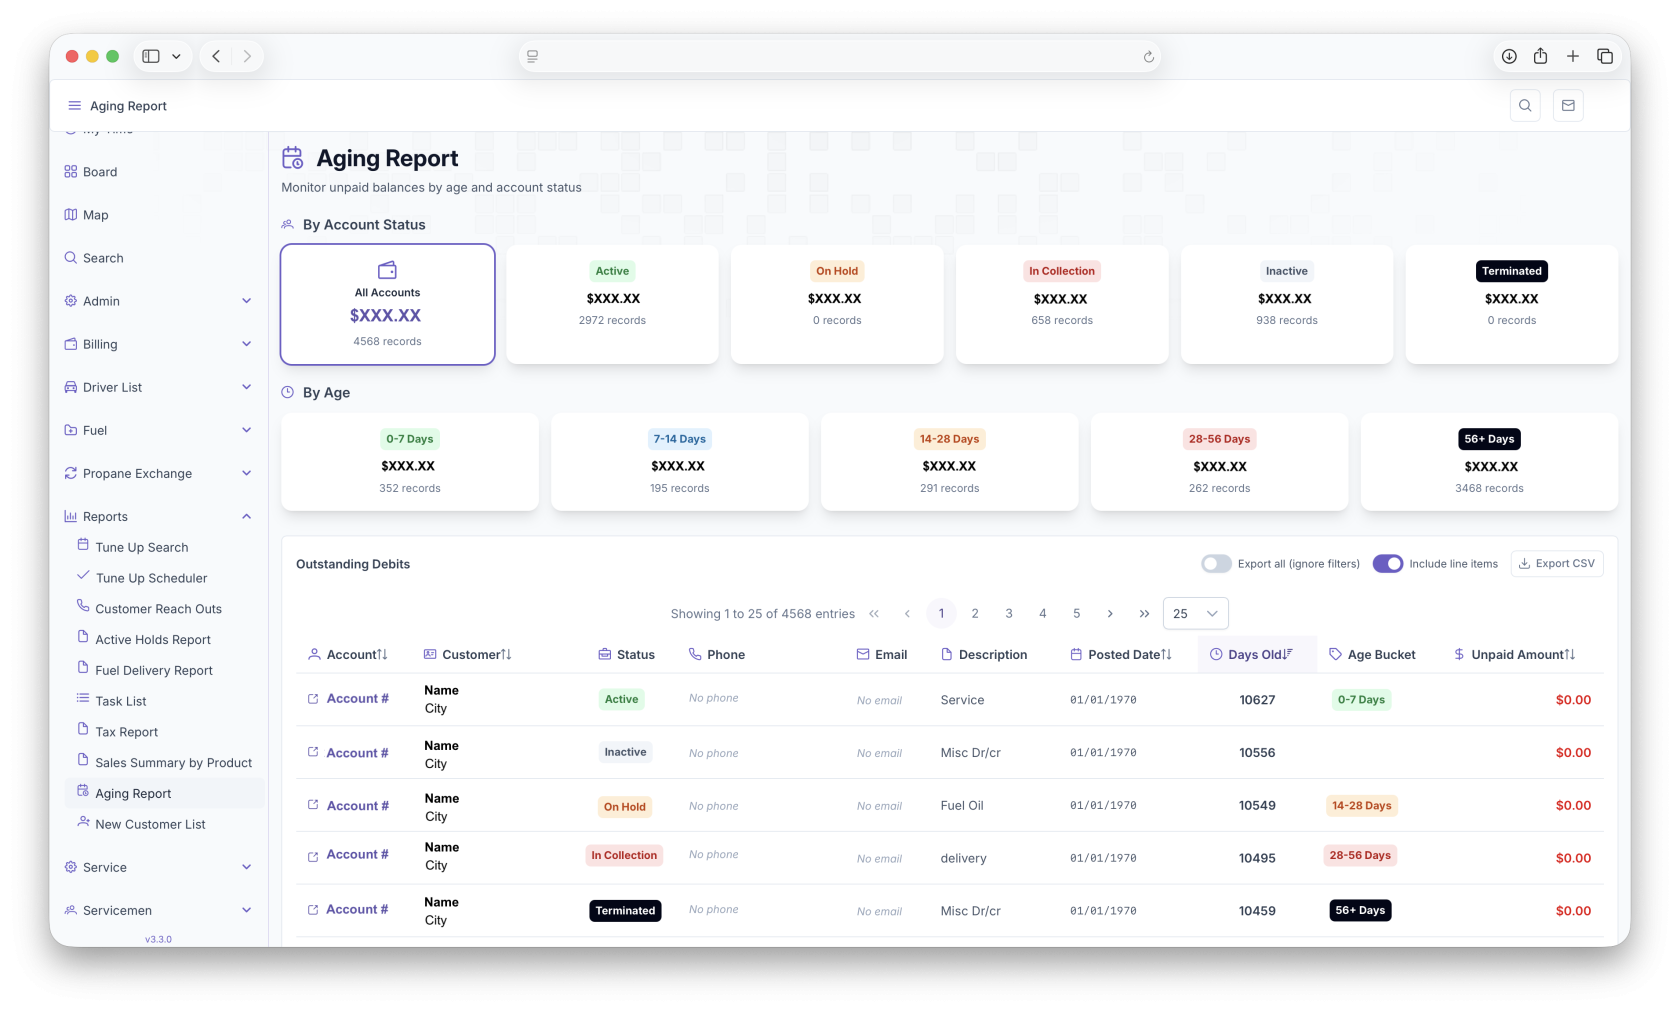Click the search icon in the top header

point(1524,106)
